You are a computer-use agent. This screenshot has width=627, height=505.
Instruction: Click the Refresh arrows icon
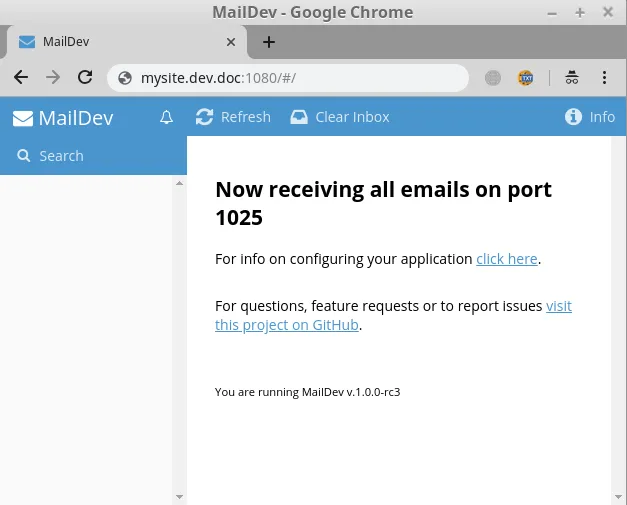[204, 117]
